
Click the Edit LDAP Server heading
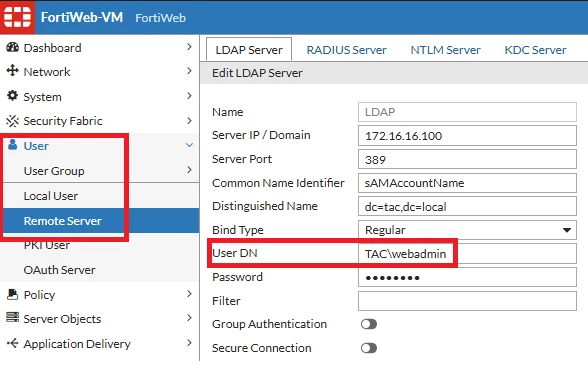257,73
